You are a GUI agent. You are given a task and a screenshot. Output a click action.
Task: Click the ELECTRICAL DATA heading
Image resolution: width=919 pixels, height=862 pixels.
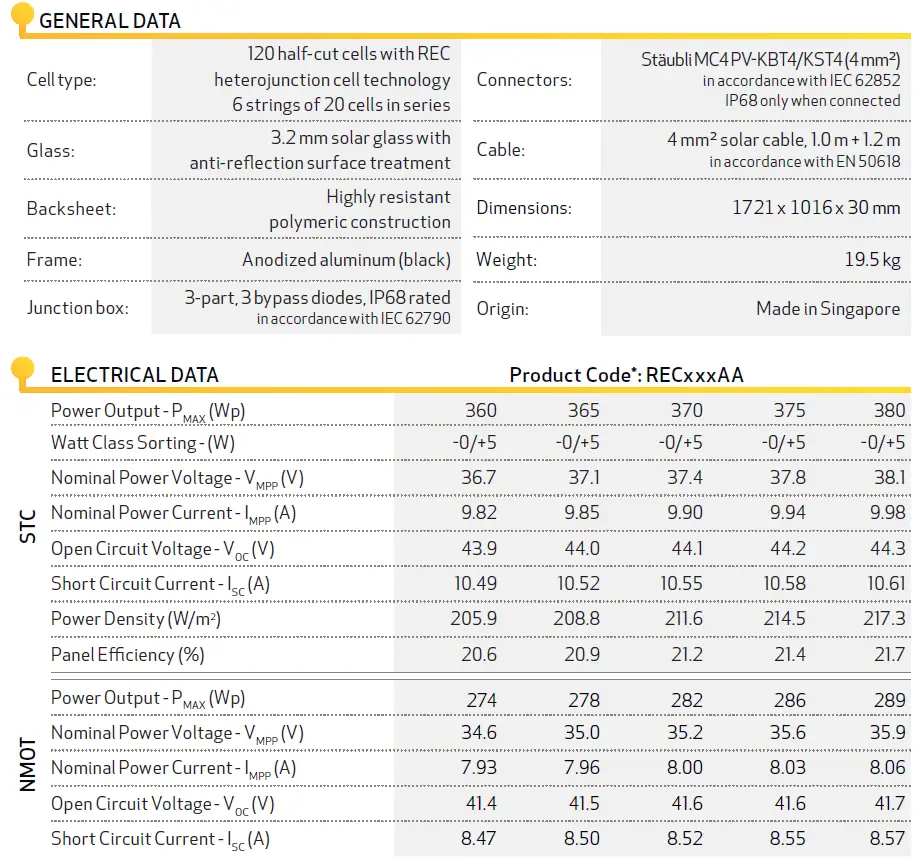point(134,375)
